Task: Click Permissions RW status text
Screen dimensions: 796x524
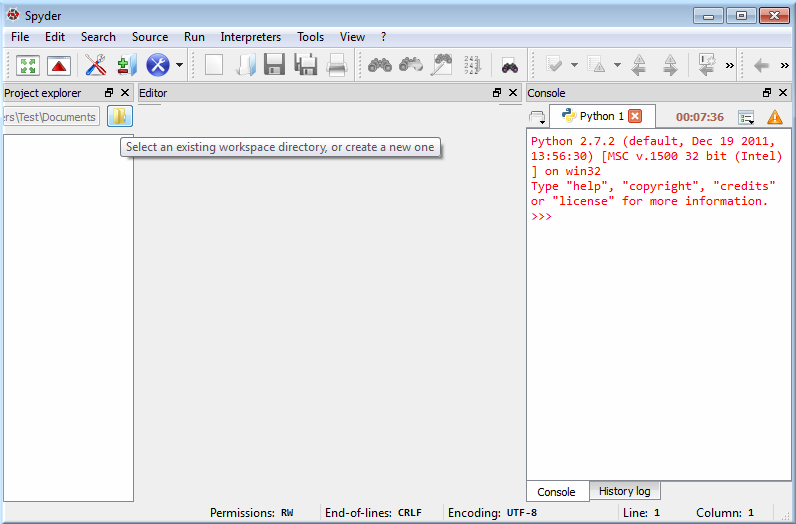Action: (252, 513)
